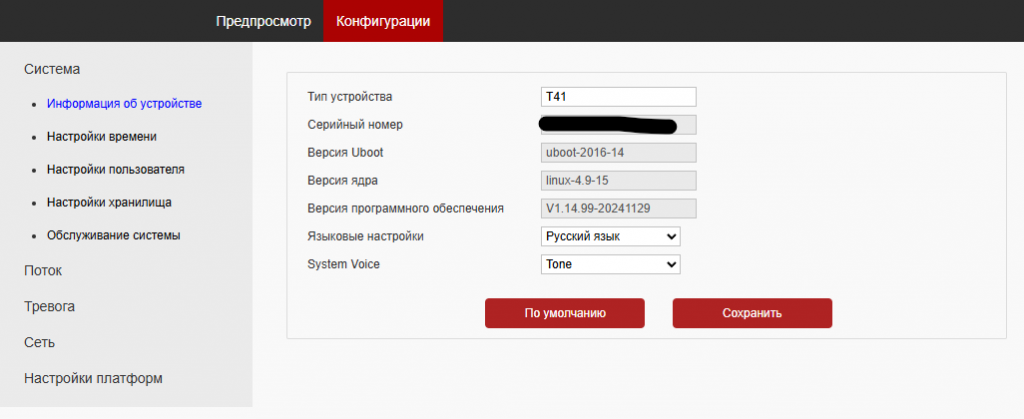Open Информация об устройстве page
The image size is (1024, 419).
click(124, 103)
